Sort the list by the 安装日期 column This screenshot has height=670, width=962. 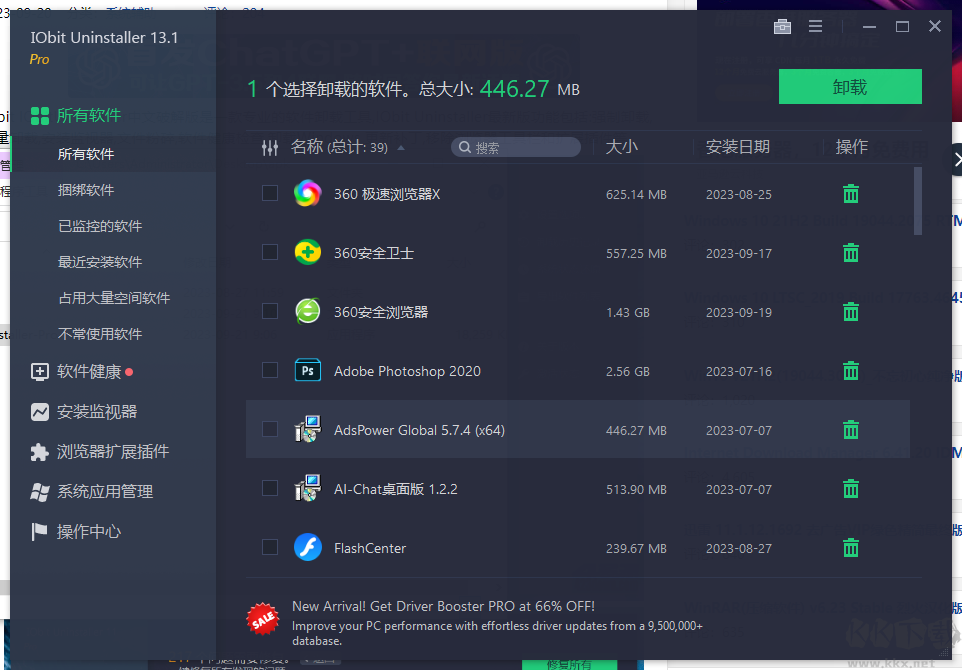737,147
